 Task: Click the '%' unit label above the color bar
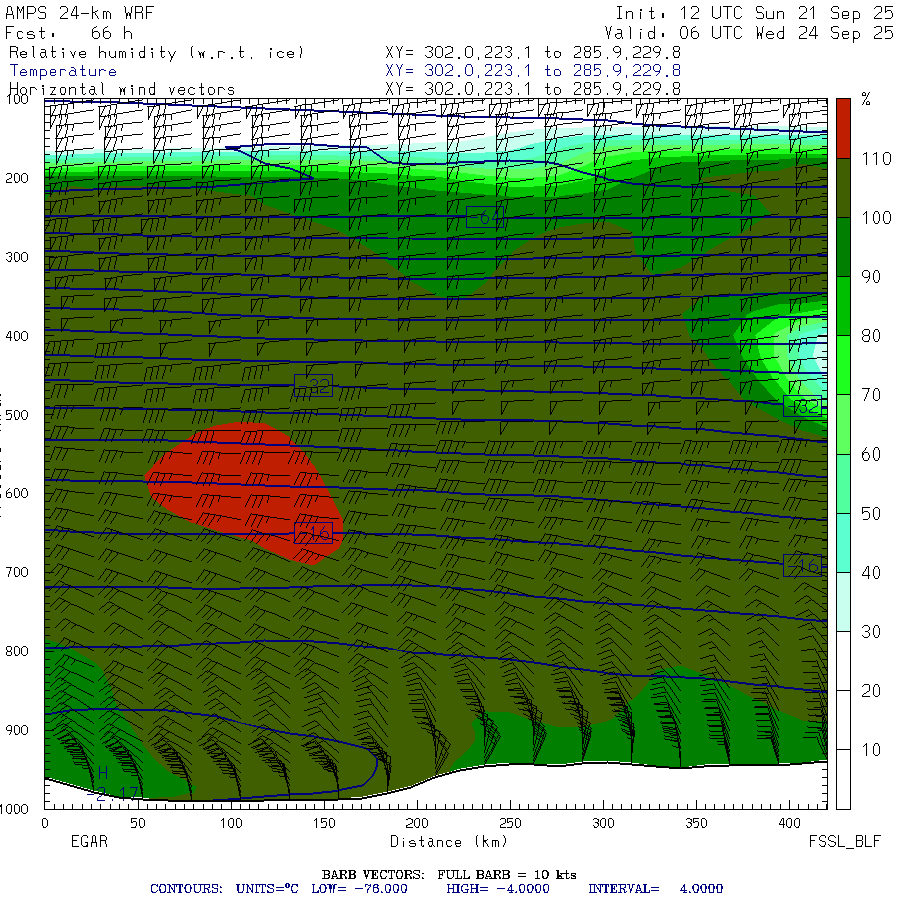click(x=866, y=99)
